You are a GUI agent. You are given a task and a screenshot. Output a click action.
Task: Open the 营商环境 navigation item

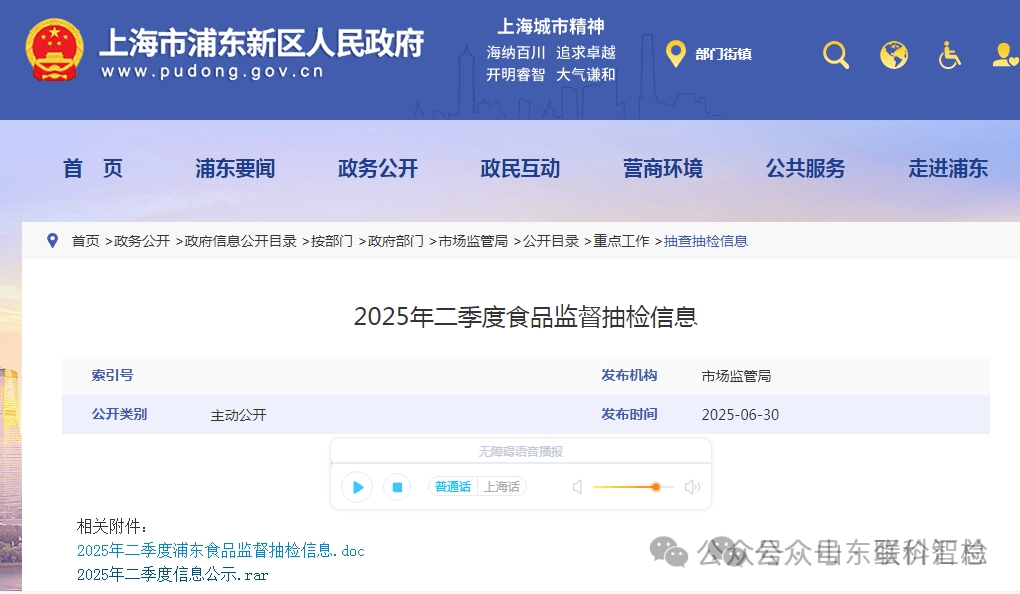pos(663,169)
